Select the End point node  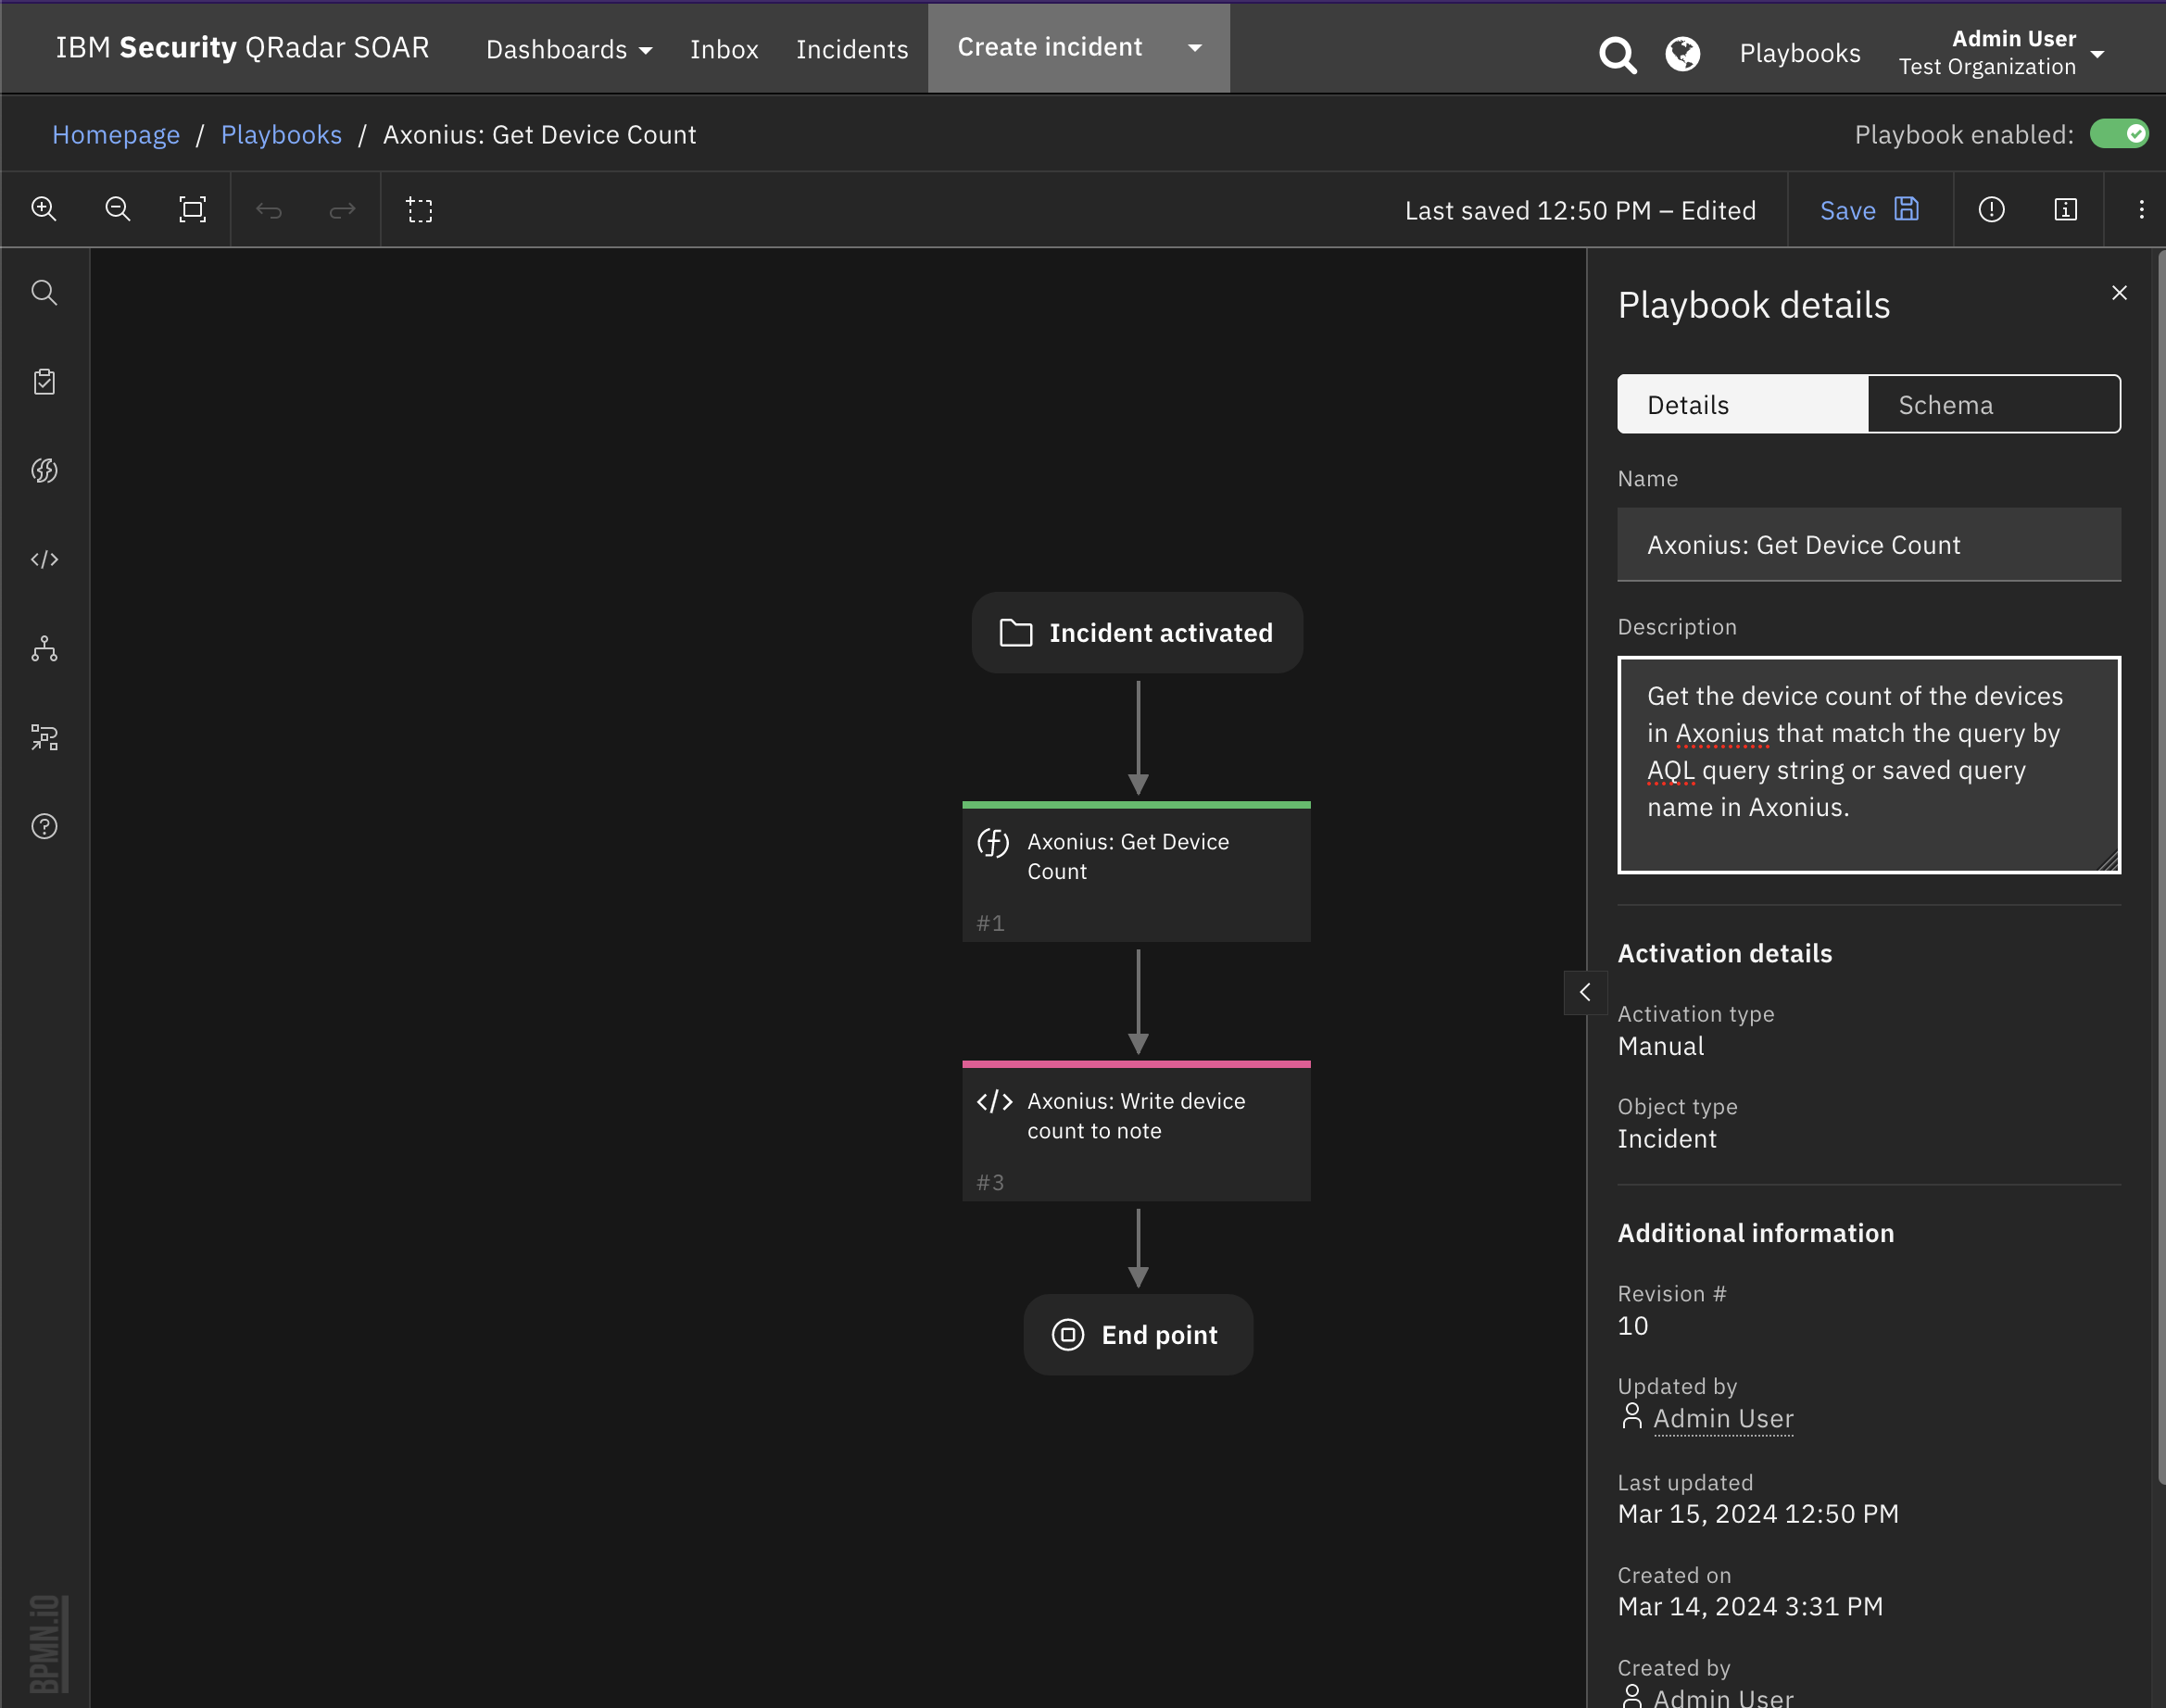click(1138, 1334)
